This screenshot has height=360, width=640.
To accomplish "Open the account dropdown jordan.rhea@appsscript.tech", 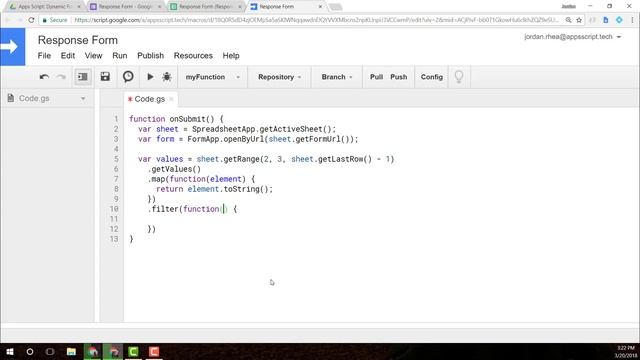I will [x=572, y=37].
